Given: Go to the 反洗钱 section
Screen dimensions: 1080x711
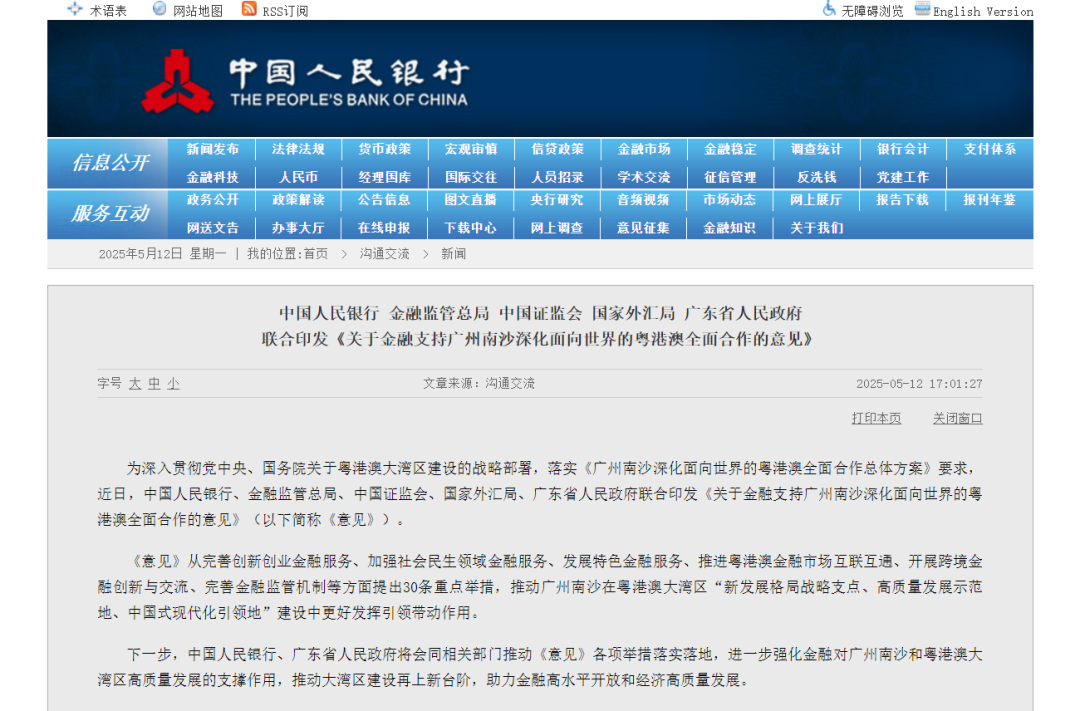Looking at the screenshot, I should 816,178.
